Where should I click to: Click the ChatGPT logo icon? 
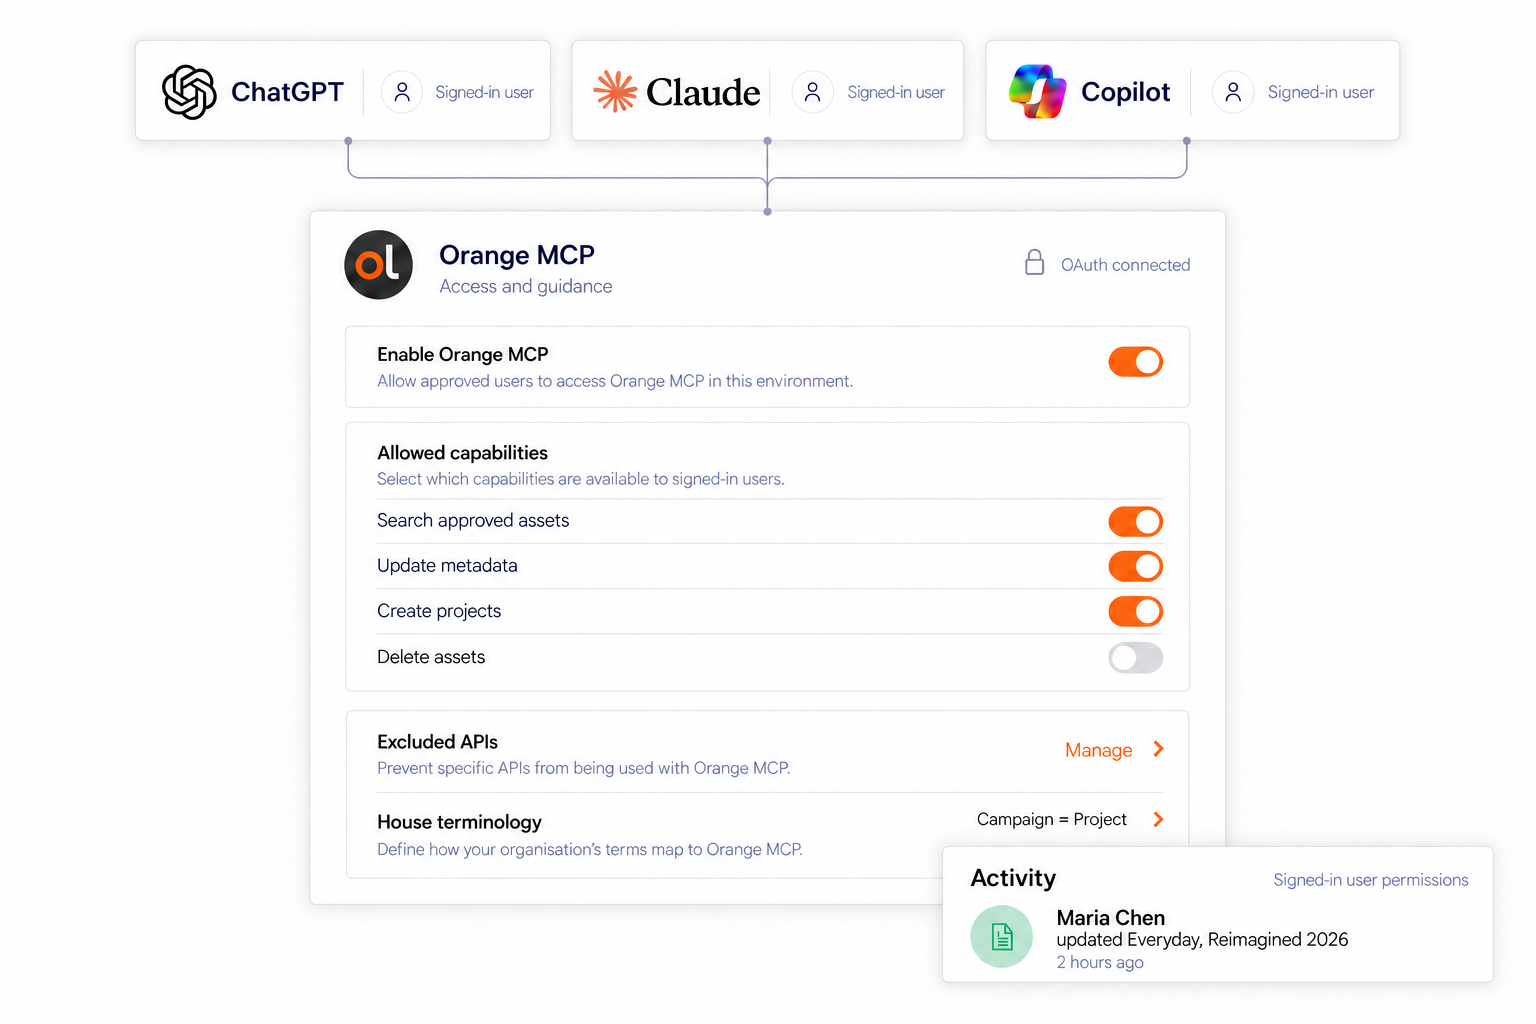189,92
